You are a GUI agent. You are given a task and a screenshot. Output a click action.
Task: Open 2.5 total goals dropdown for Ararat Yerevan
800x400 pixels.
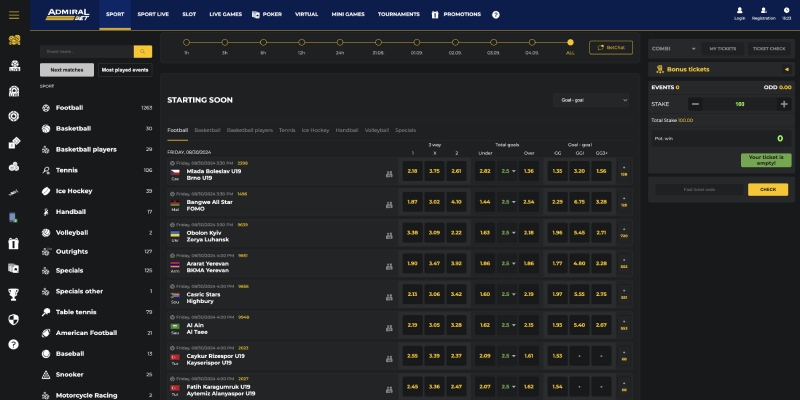(x=508, y=264)
